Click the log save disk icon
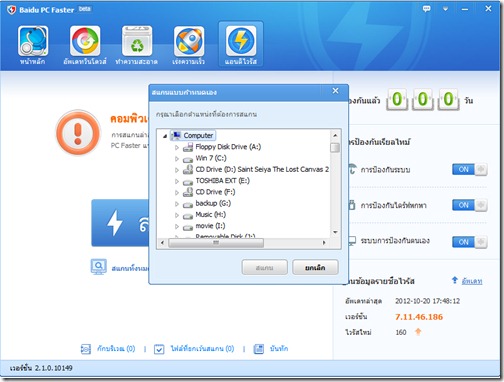Image resolution: width=504 pixels, height=382 pixels. click(x=259, y=349)
